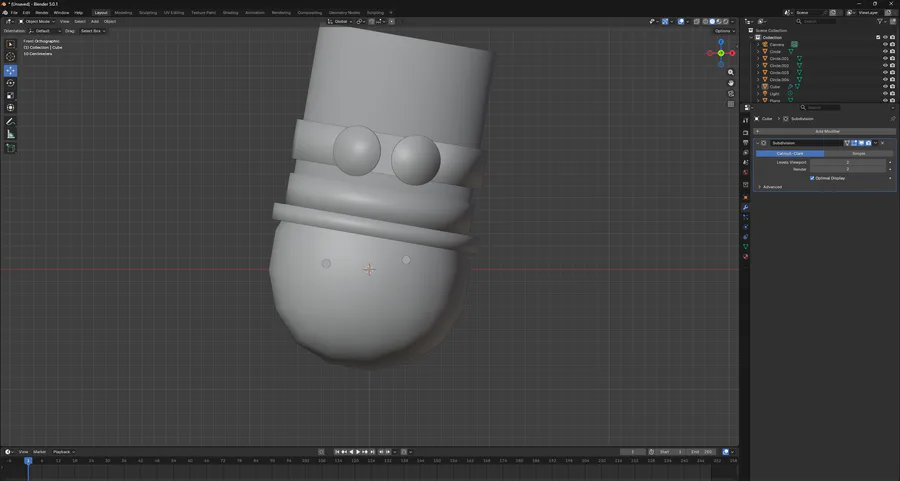
Task: Open the Output properties tab
Action: tap(746, 142)
